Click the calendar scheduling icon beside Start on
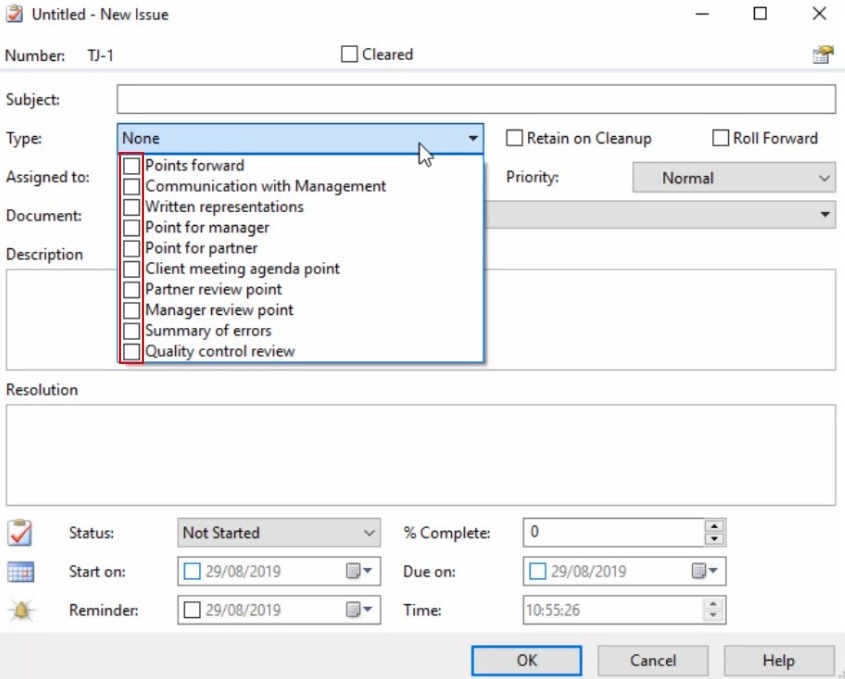The width and height of the screenshot is (845, 679). 20,571
